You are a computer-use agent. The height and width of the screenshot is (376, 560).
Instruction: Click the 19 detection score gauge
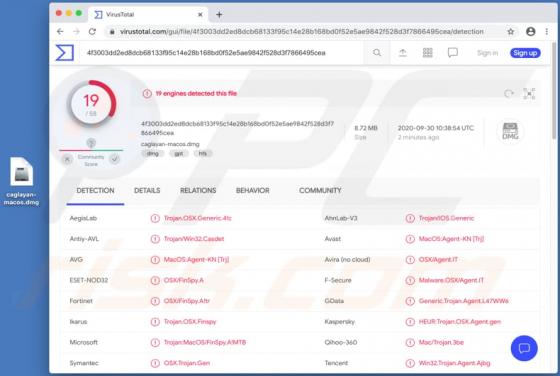click(91, 104)
